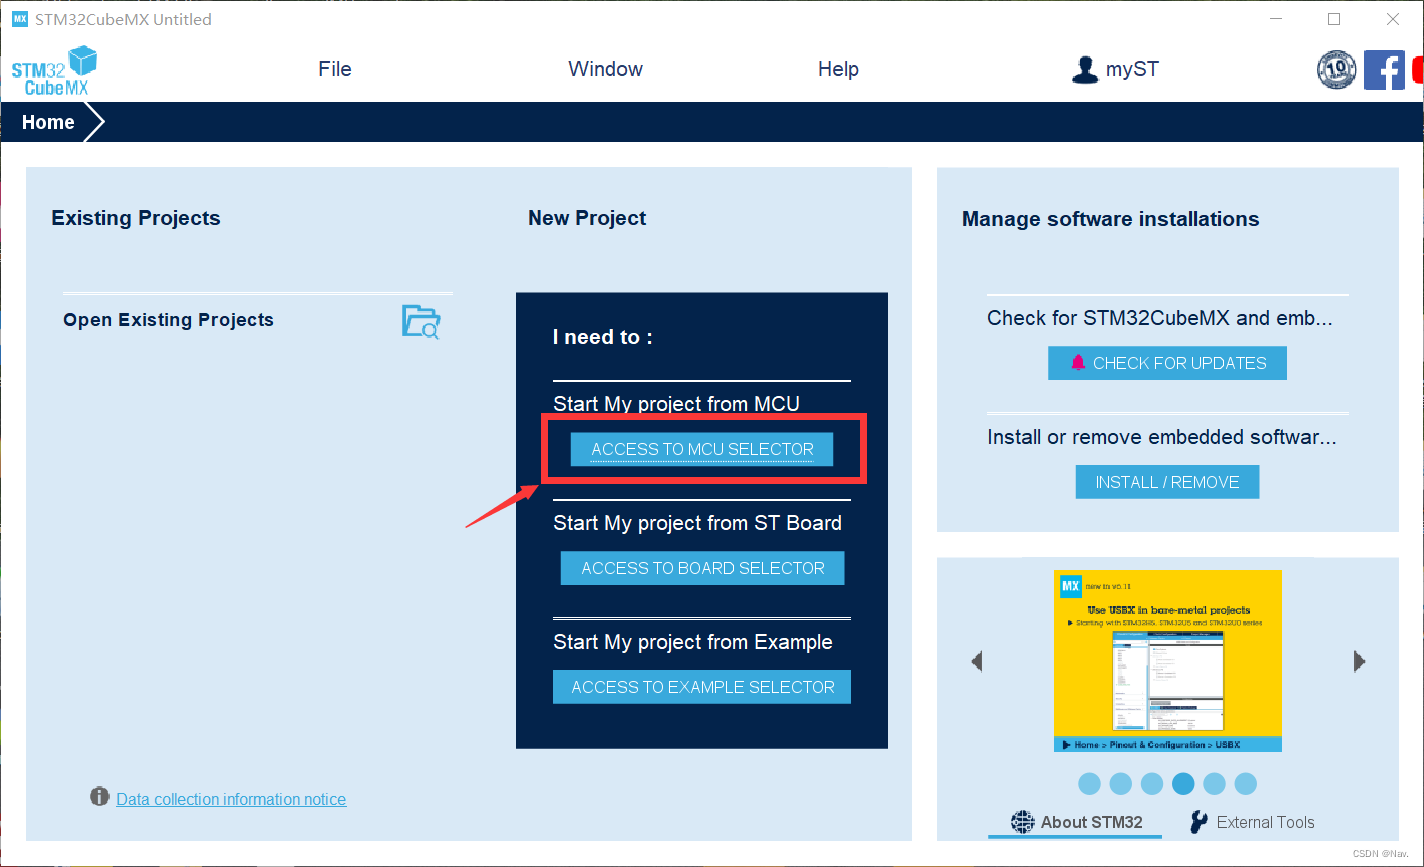This screenshot has height=867, width=1424.
Task: Click INSTALL / REMOVE button
Action: pos(1167,482)
